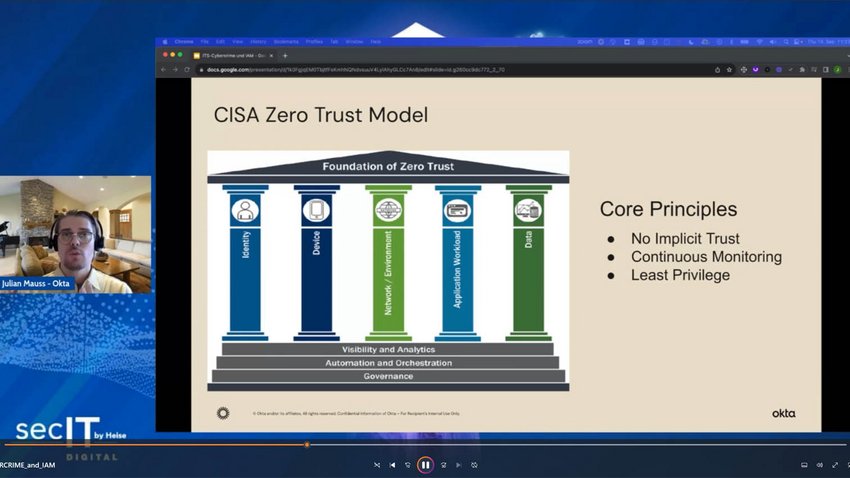Bookmark the page with the star icon
The height and width of the screenshot is (478, 850).
tap(730, 69)
